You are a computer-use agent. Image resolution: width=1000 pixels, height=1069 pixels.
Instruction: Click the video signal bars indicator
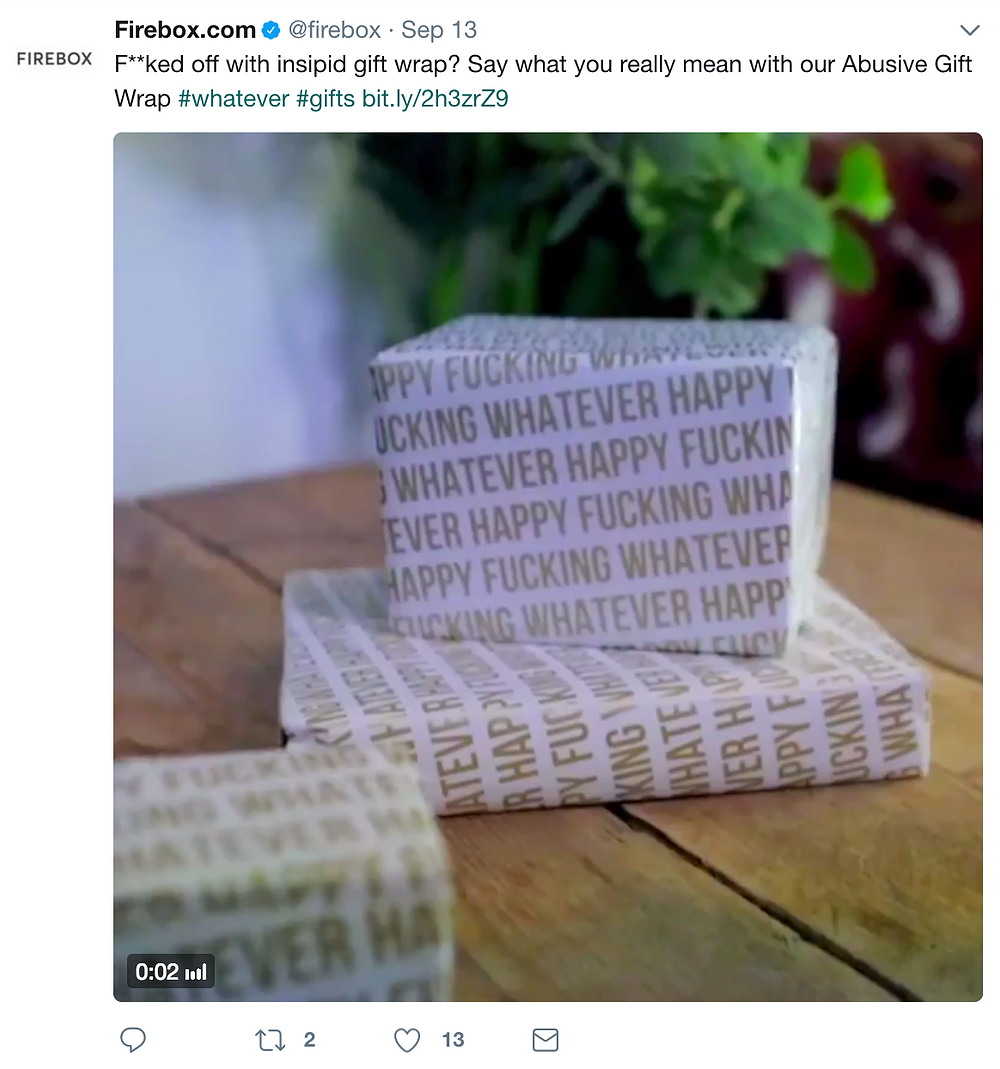tap(196, 972)
